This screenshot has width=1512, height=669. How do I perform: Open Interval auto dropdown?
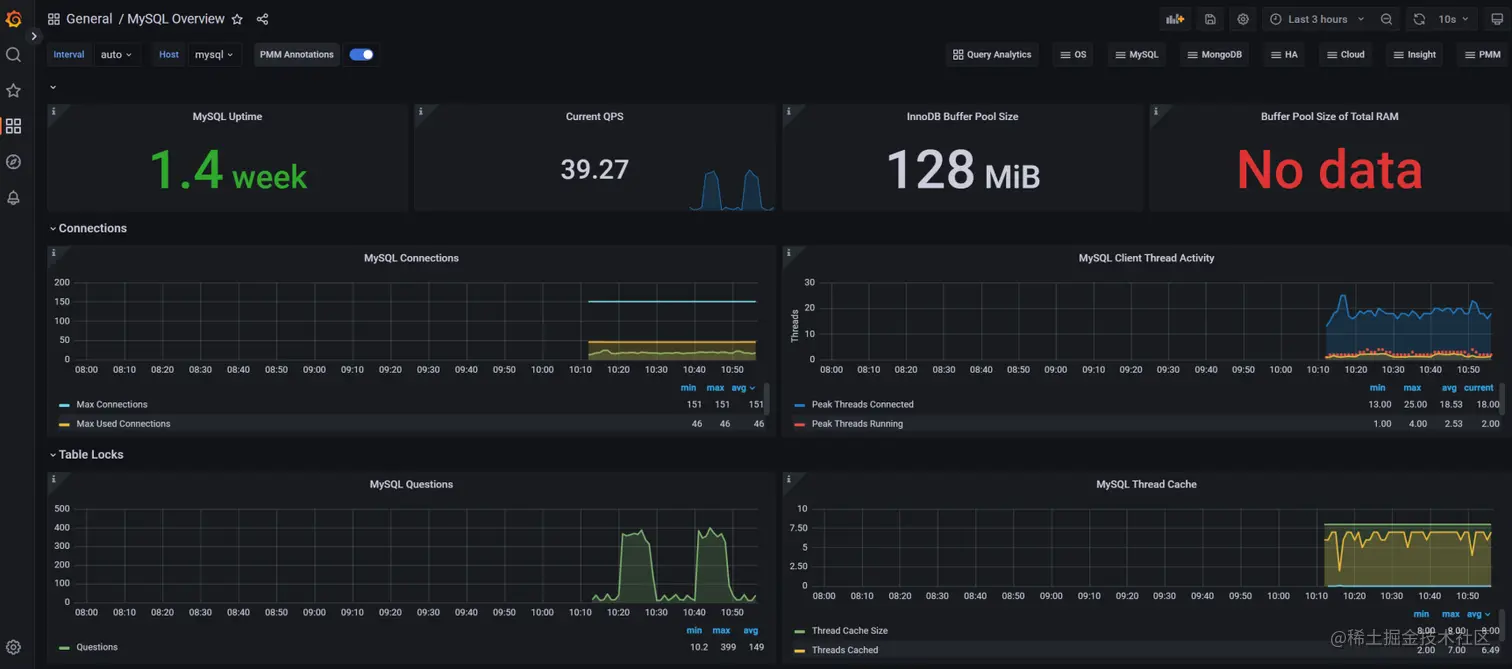coord(116,55)
